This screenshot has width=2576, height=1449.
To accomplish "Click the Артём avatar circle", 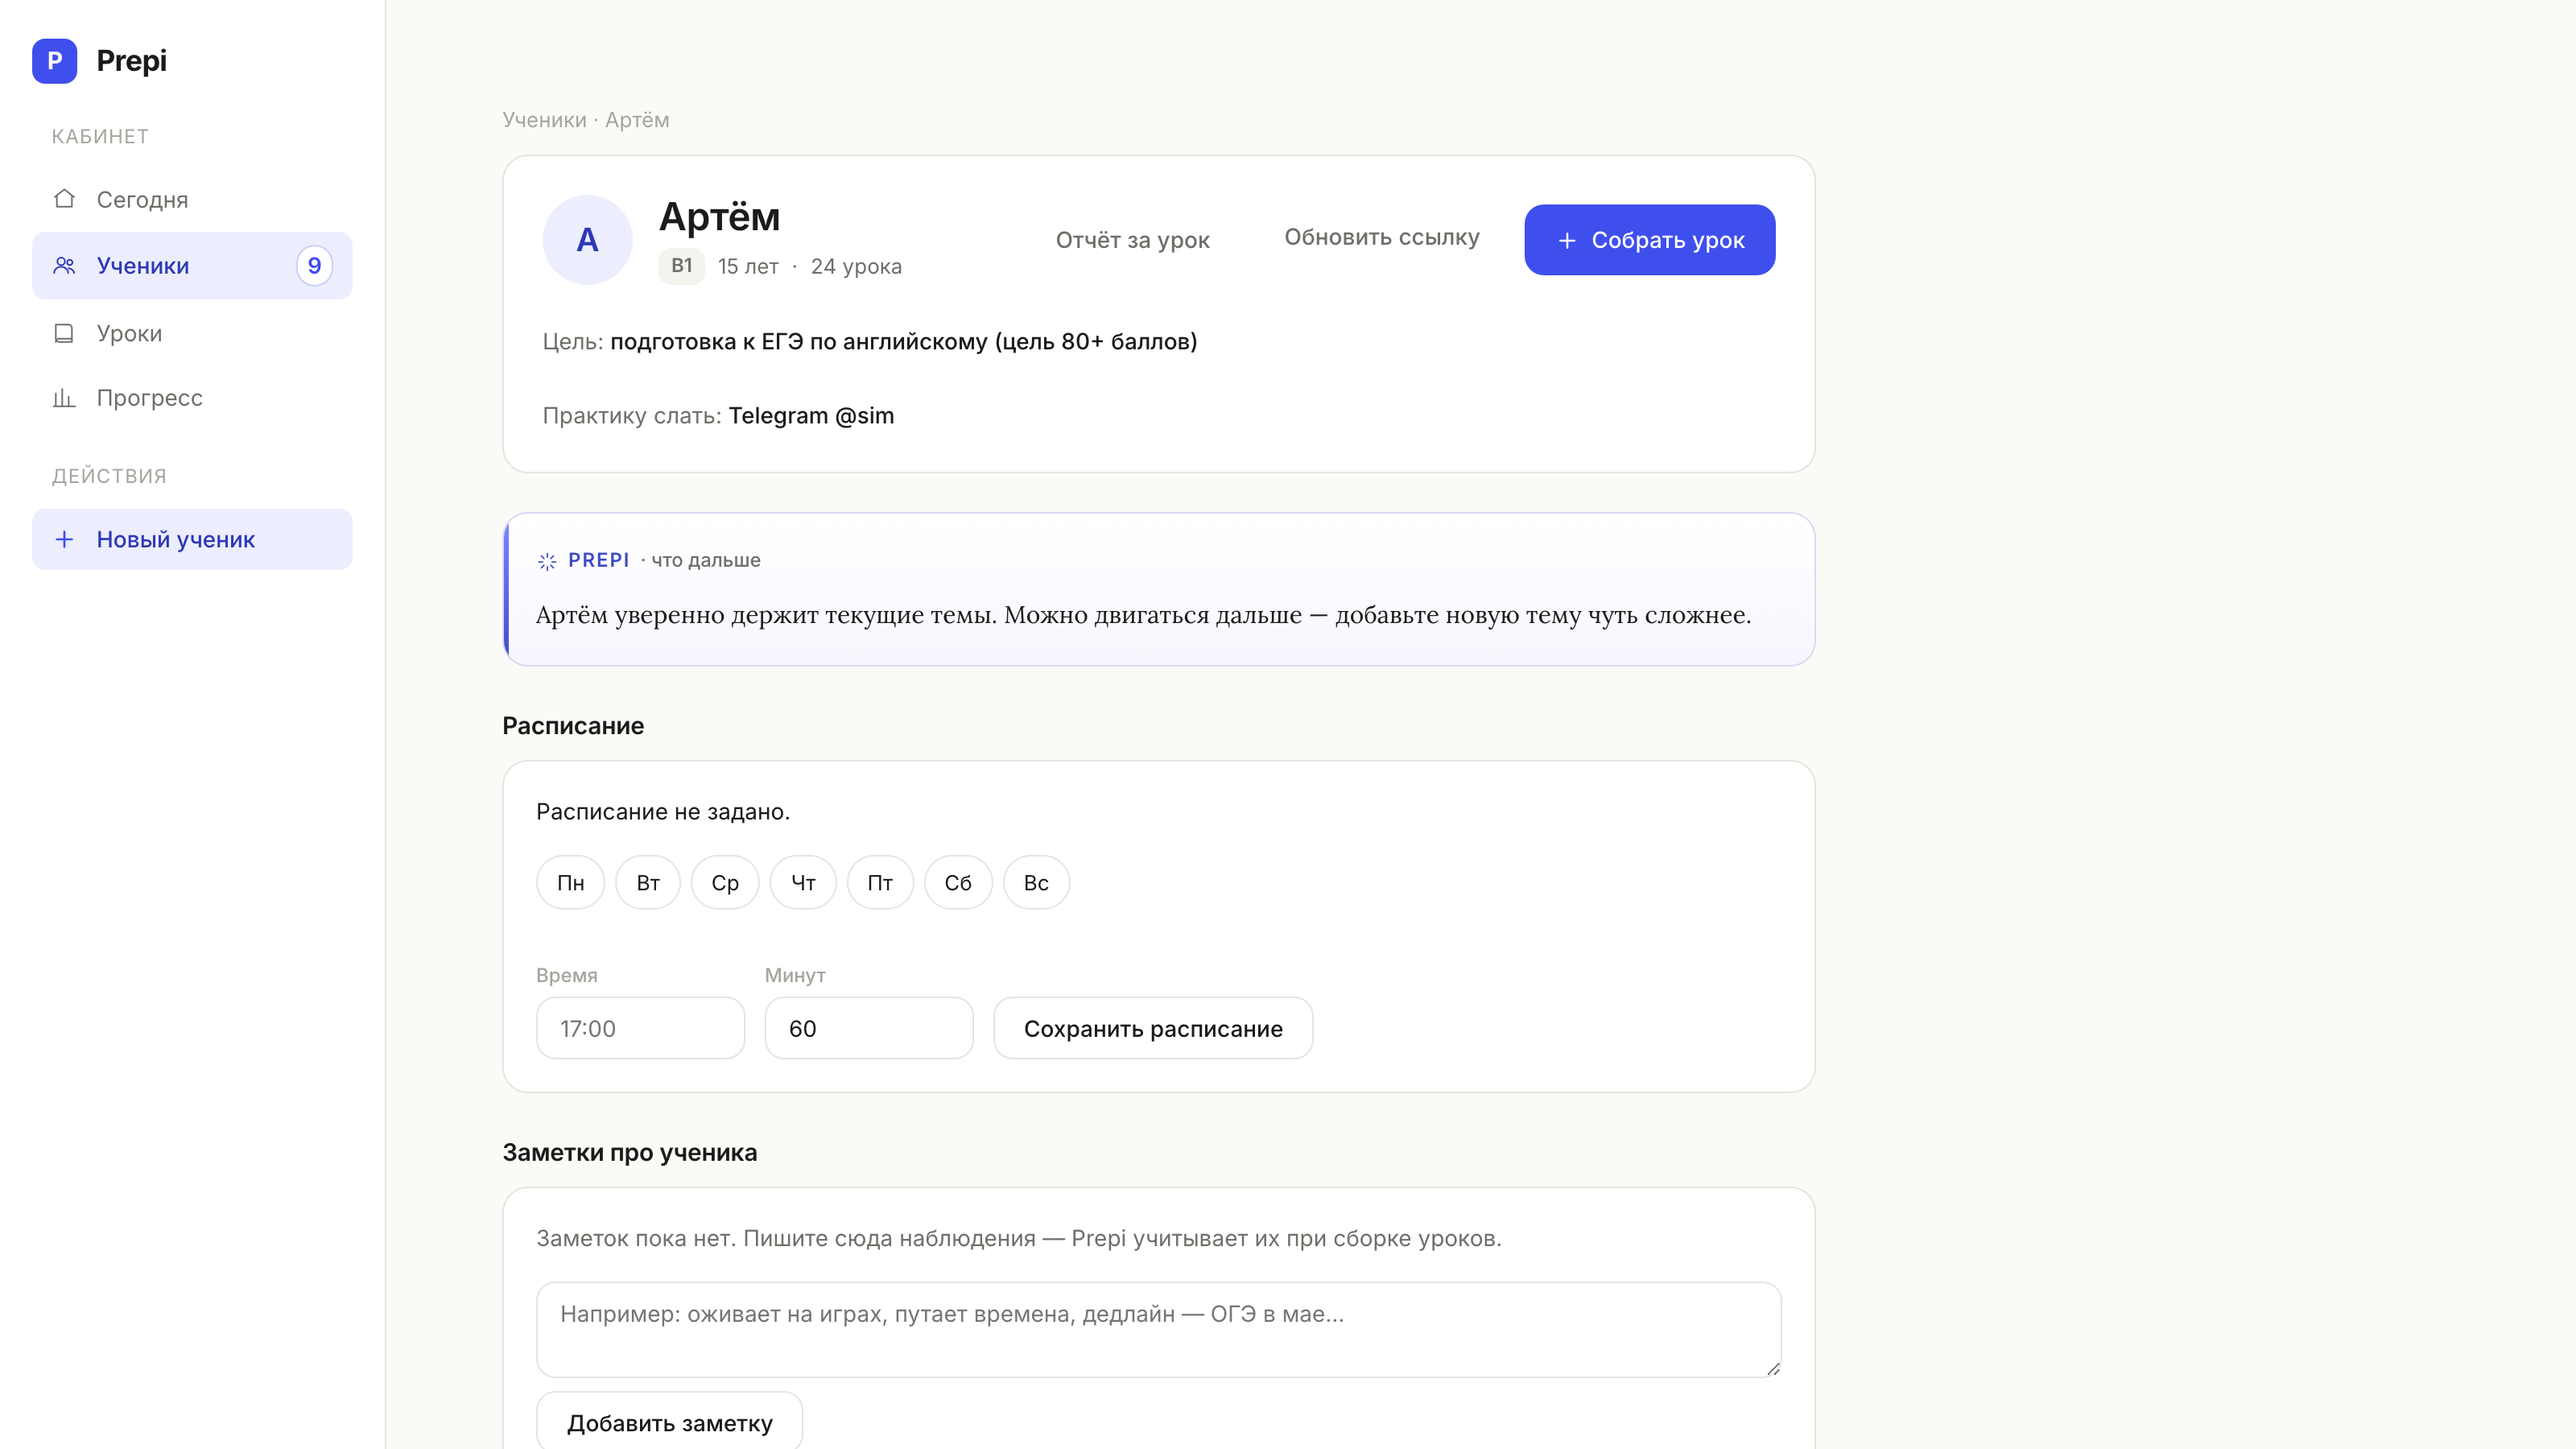I will pyautogui.click(x=587, y=240).
